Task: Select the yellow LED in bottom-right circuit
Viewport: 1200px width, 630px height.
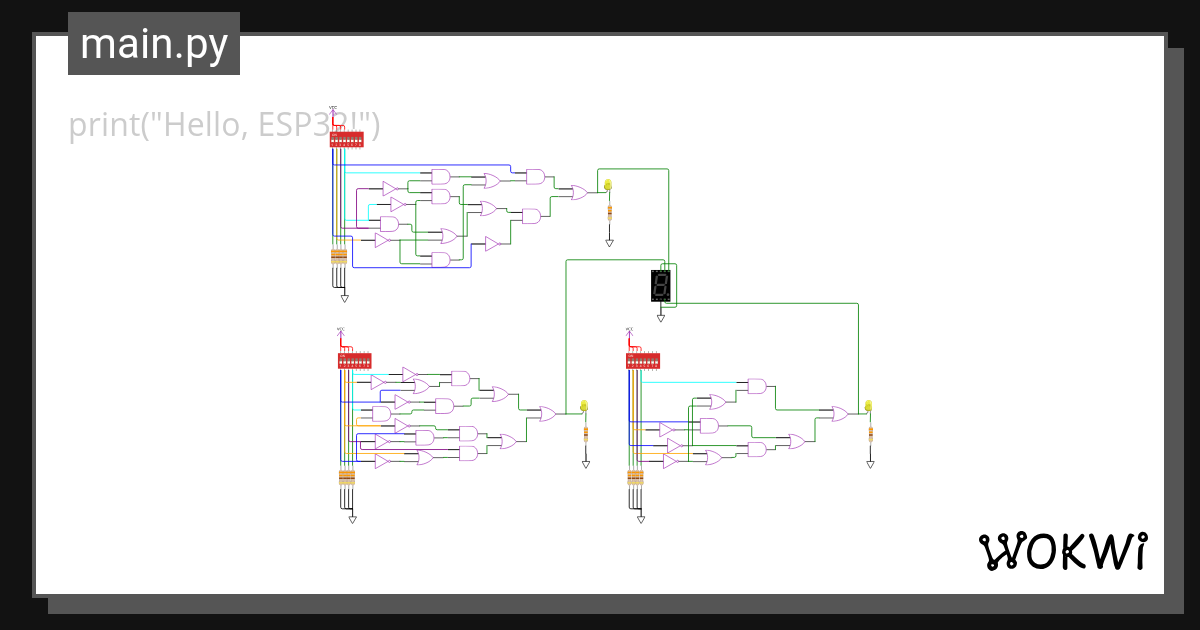Action: pyautogui.click(x=868, y=406)
